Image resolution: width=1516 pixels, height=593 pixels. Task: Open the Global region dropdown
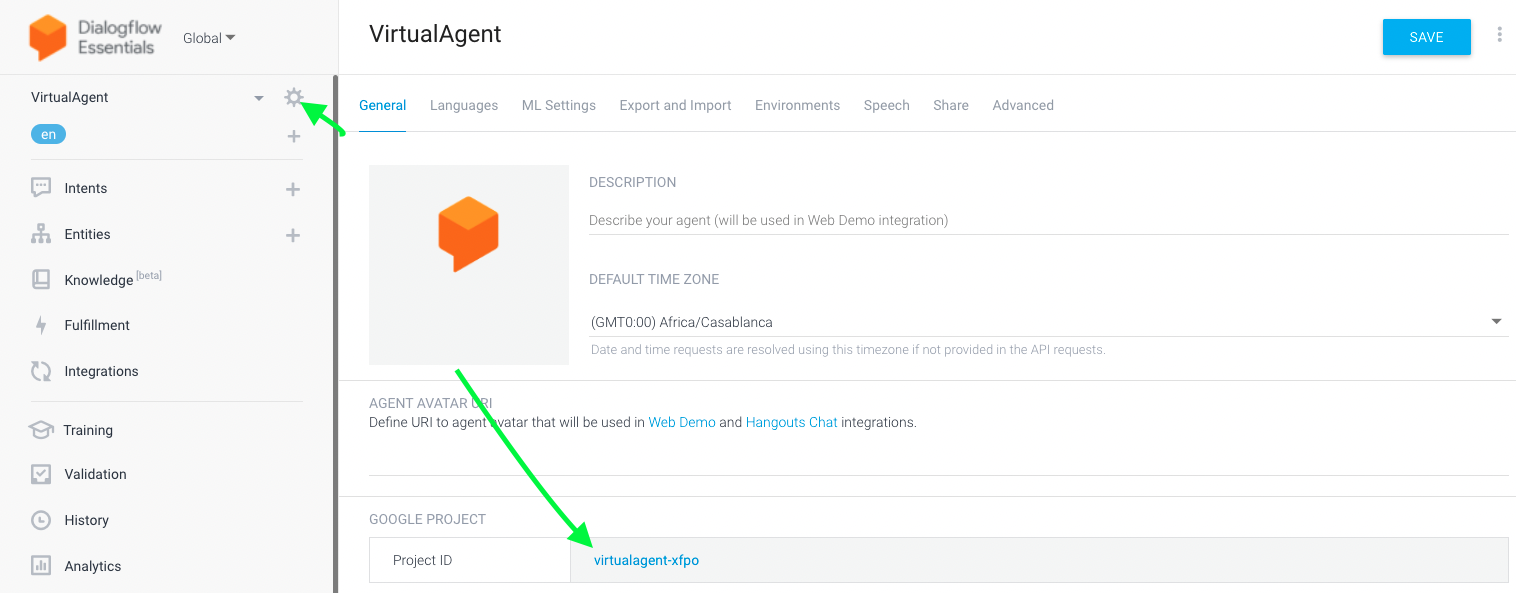(209, 38)
